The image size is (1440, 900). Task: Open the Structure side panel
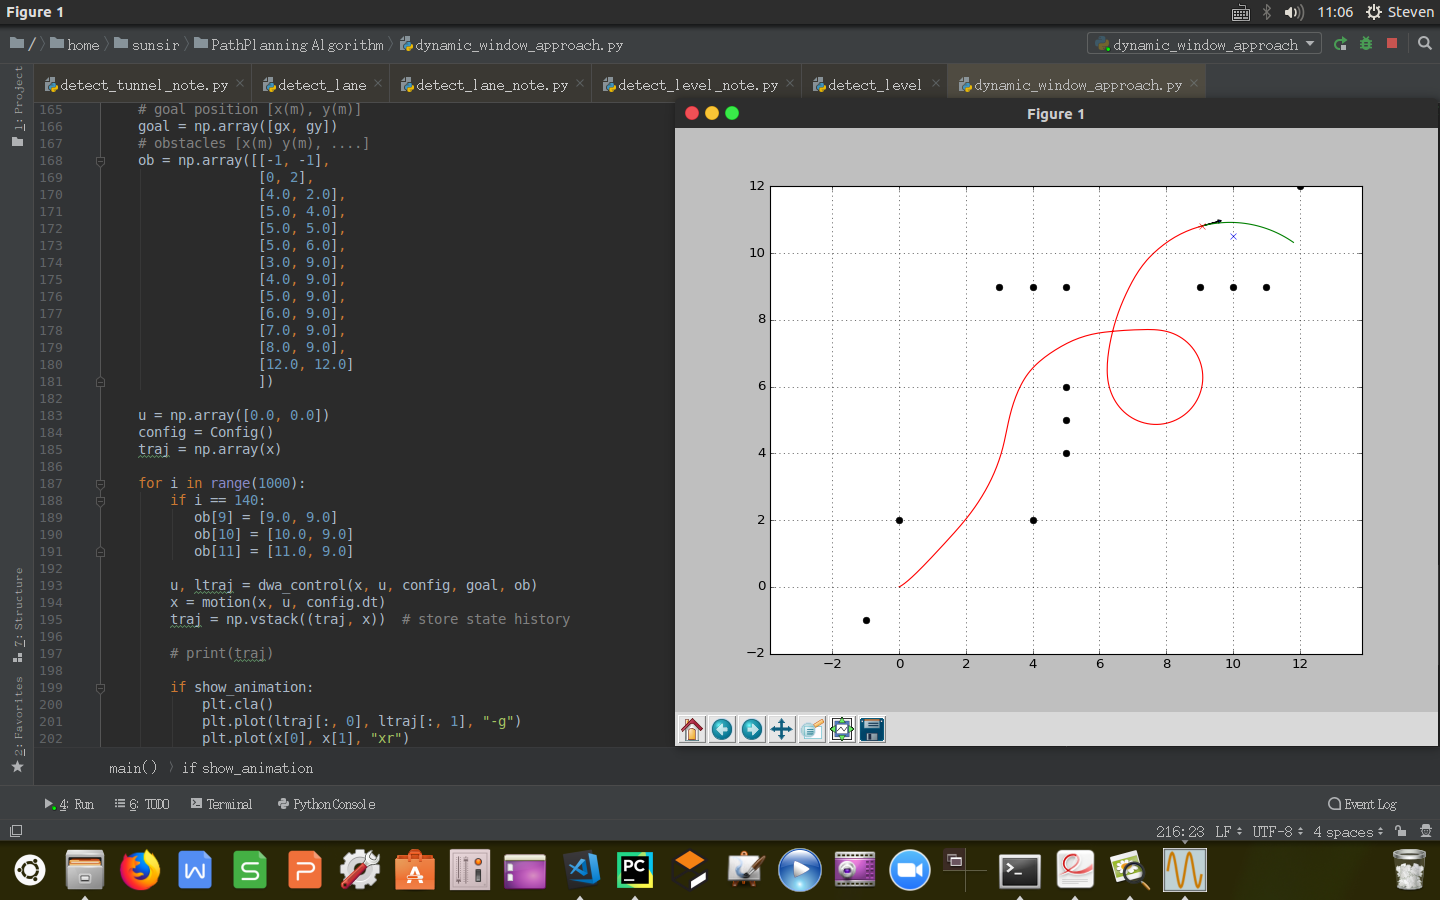pyautogui.click(x=17, y=615)
